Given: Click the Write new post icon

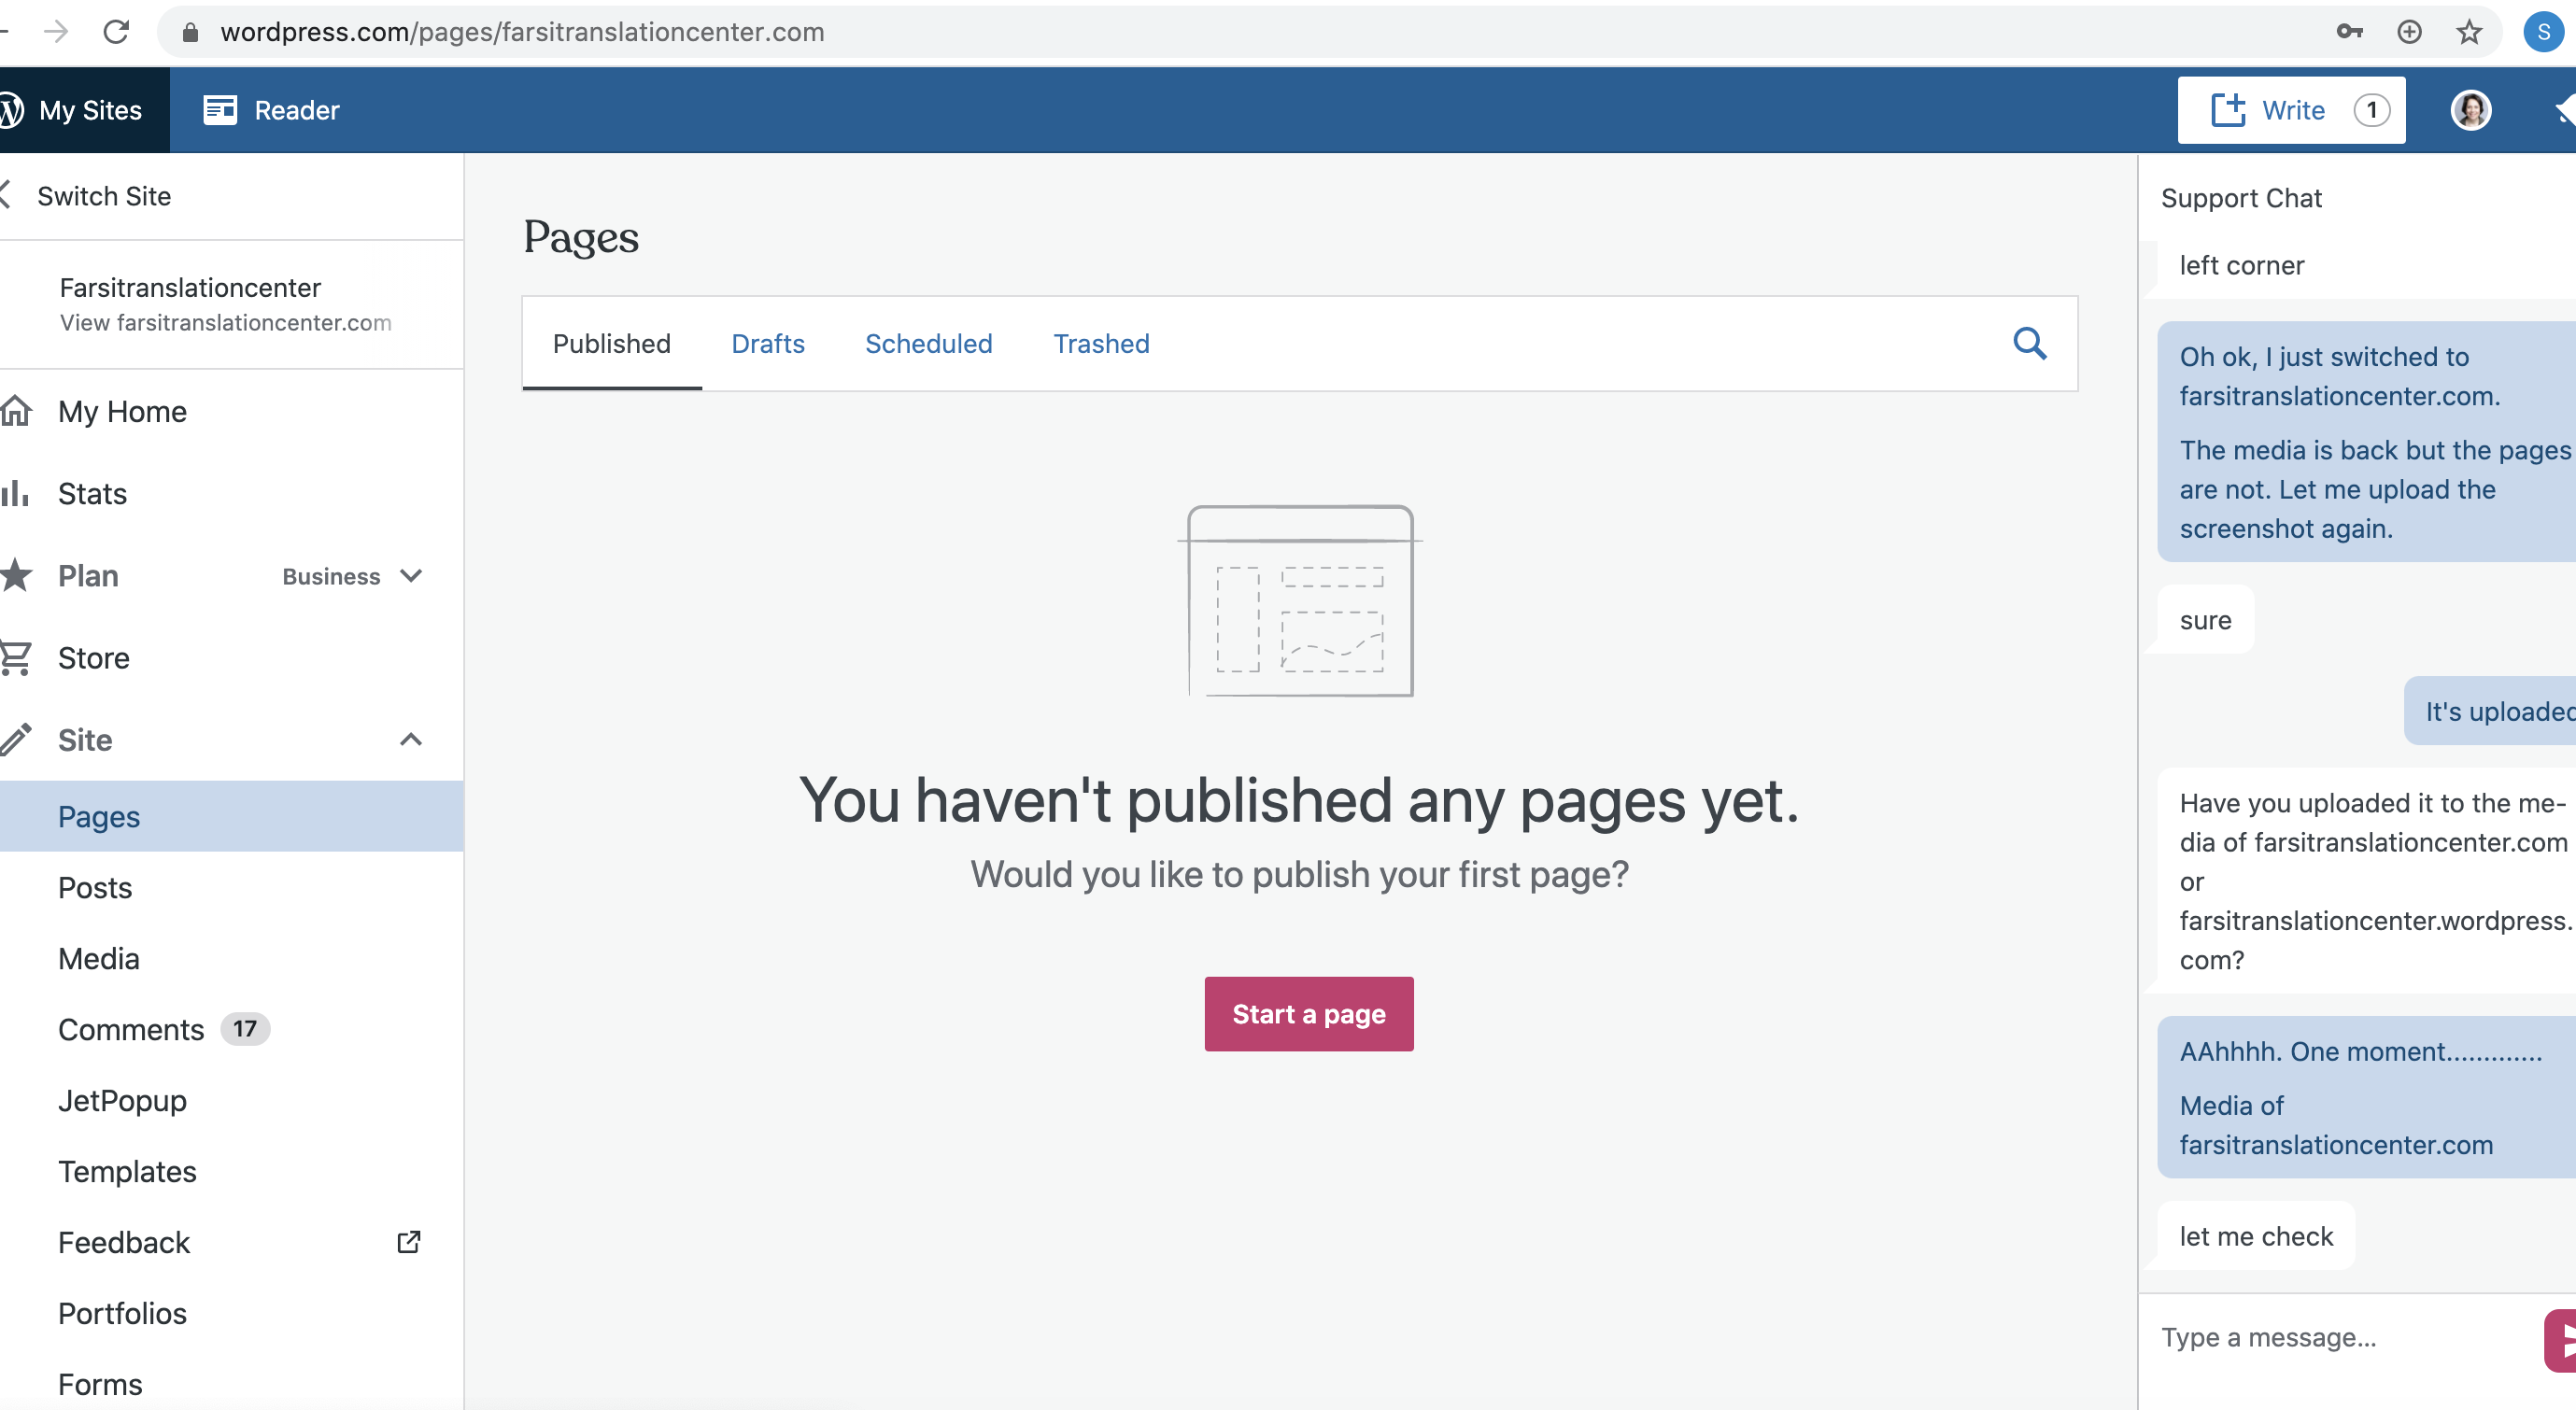Looking at the screenshot, I should tap(2228, 110).
